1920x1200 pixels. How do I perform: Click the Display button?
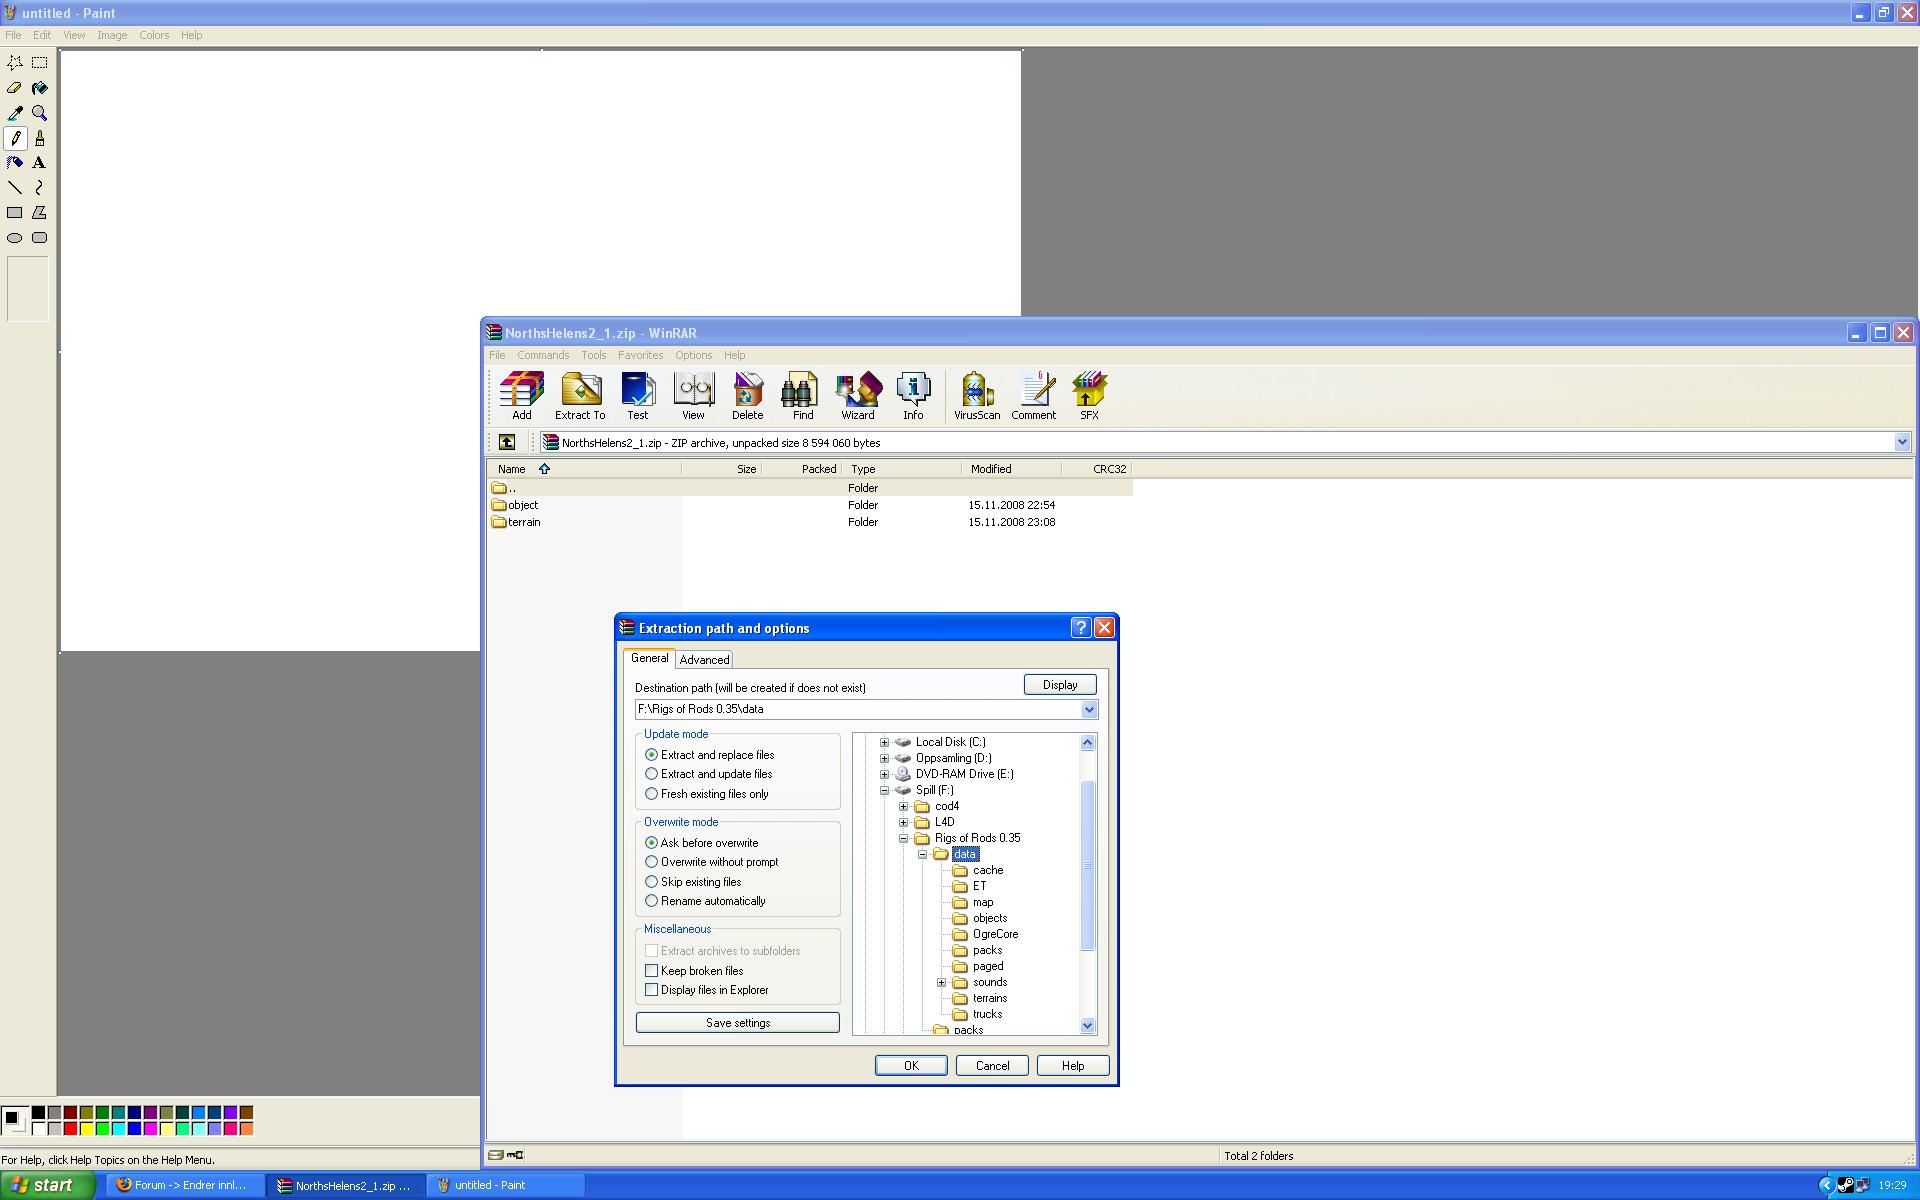coord(1060,685)
